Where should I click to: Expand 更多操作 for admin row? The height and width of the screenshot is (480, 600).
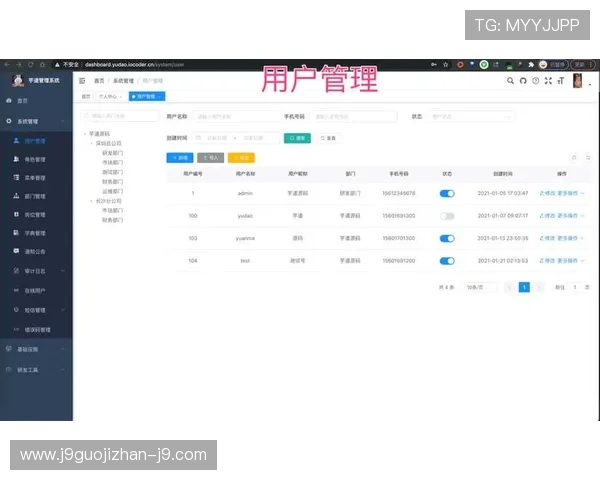tap(571, 193)
